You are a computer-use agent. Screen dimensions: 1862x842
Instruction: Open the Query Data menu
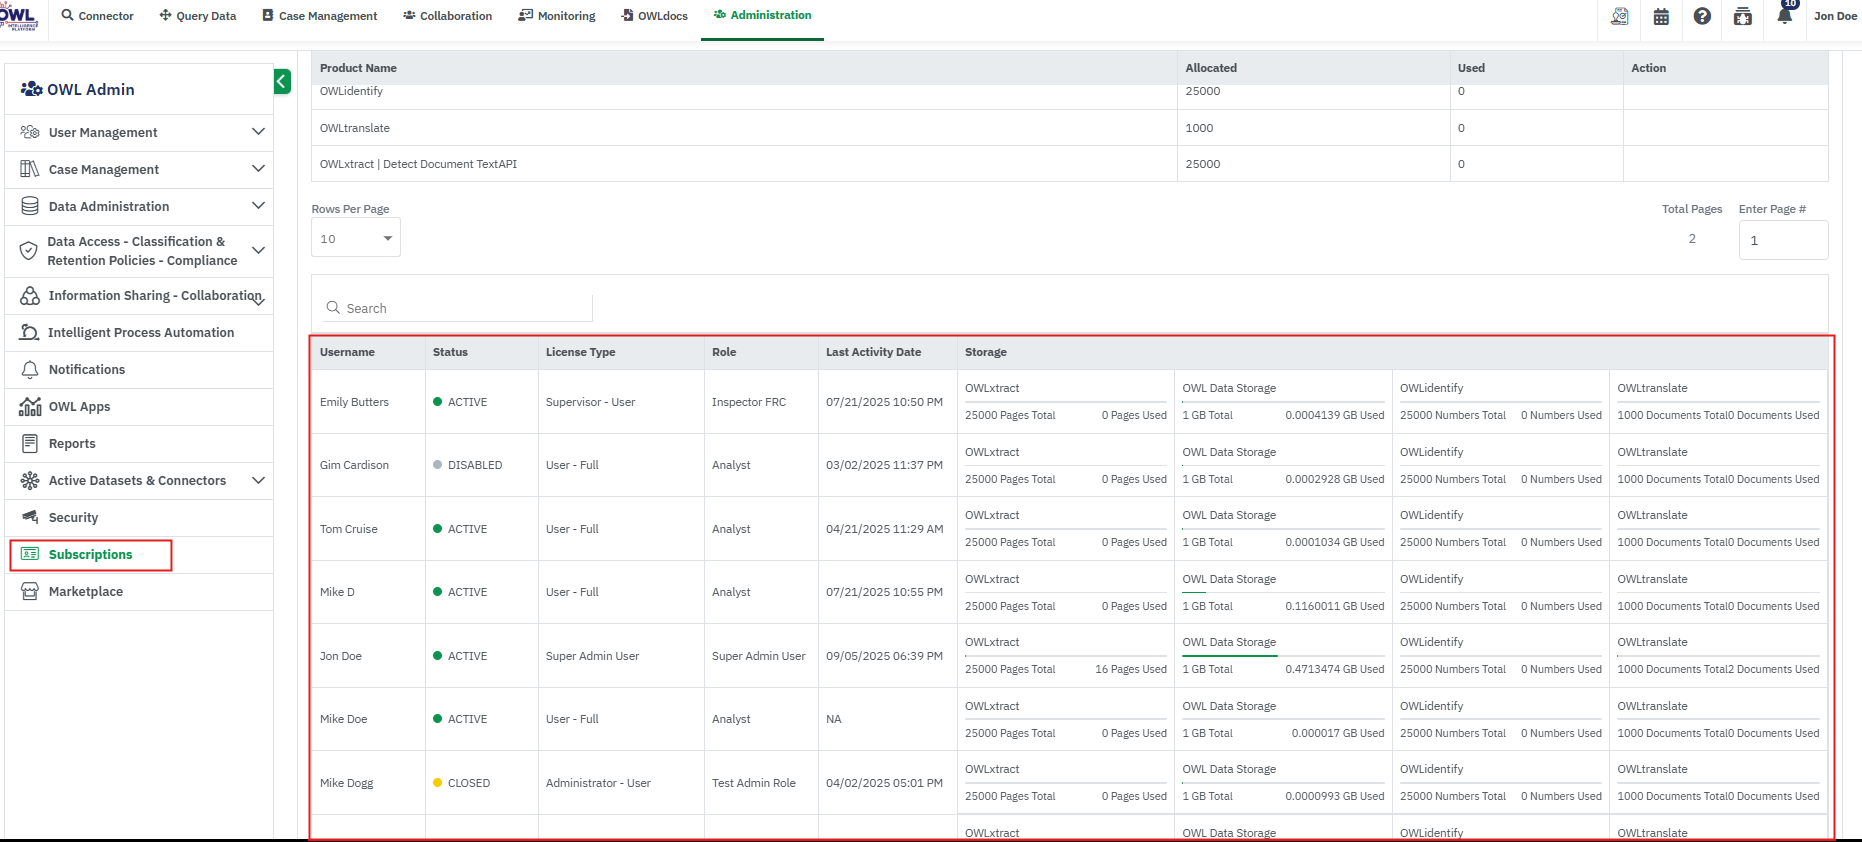(x=198, y=16)
